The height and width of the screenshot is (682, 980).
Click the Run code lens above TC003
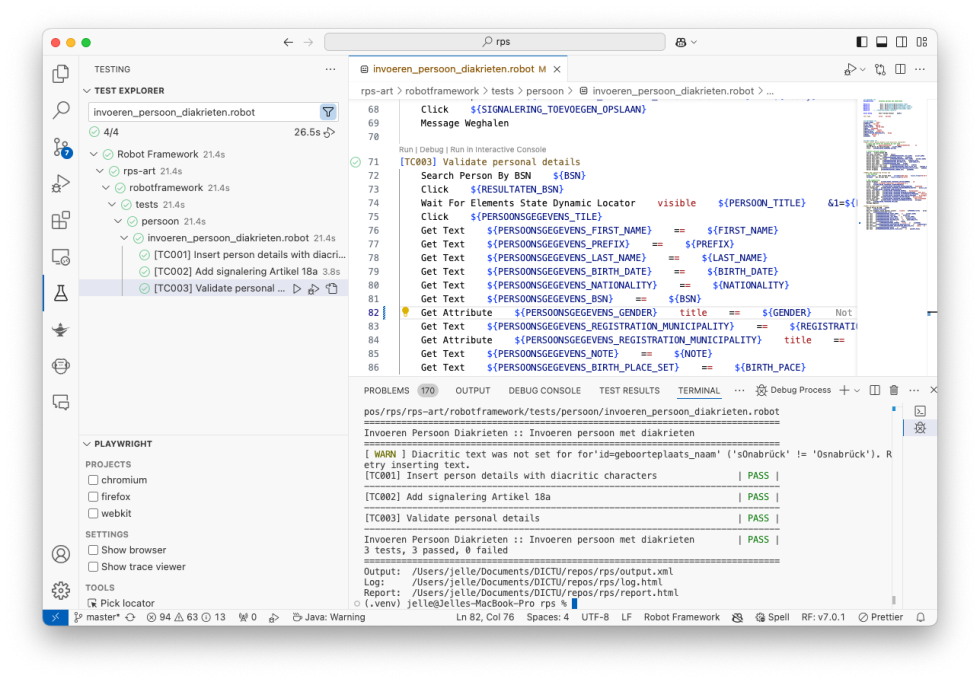(406, 149)
